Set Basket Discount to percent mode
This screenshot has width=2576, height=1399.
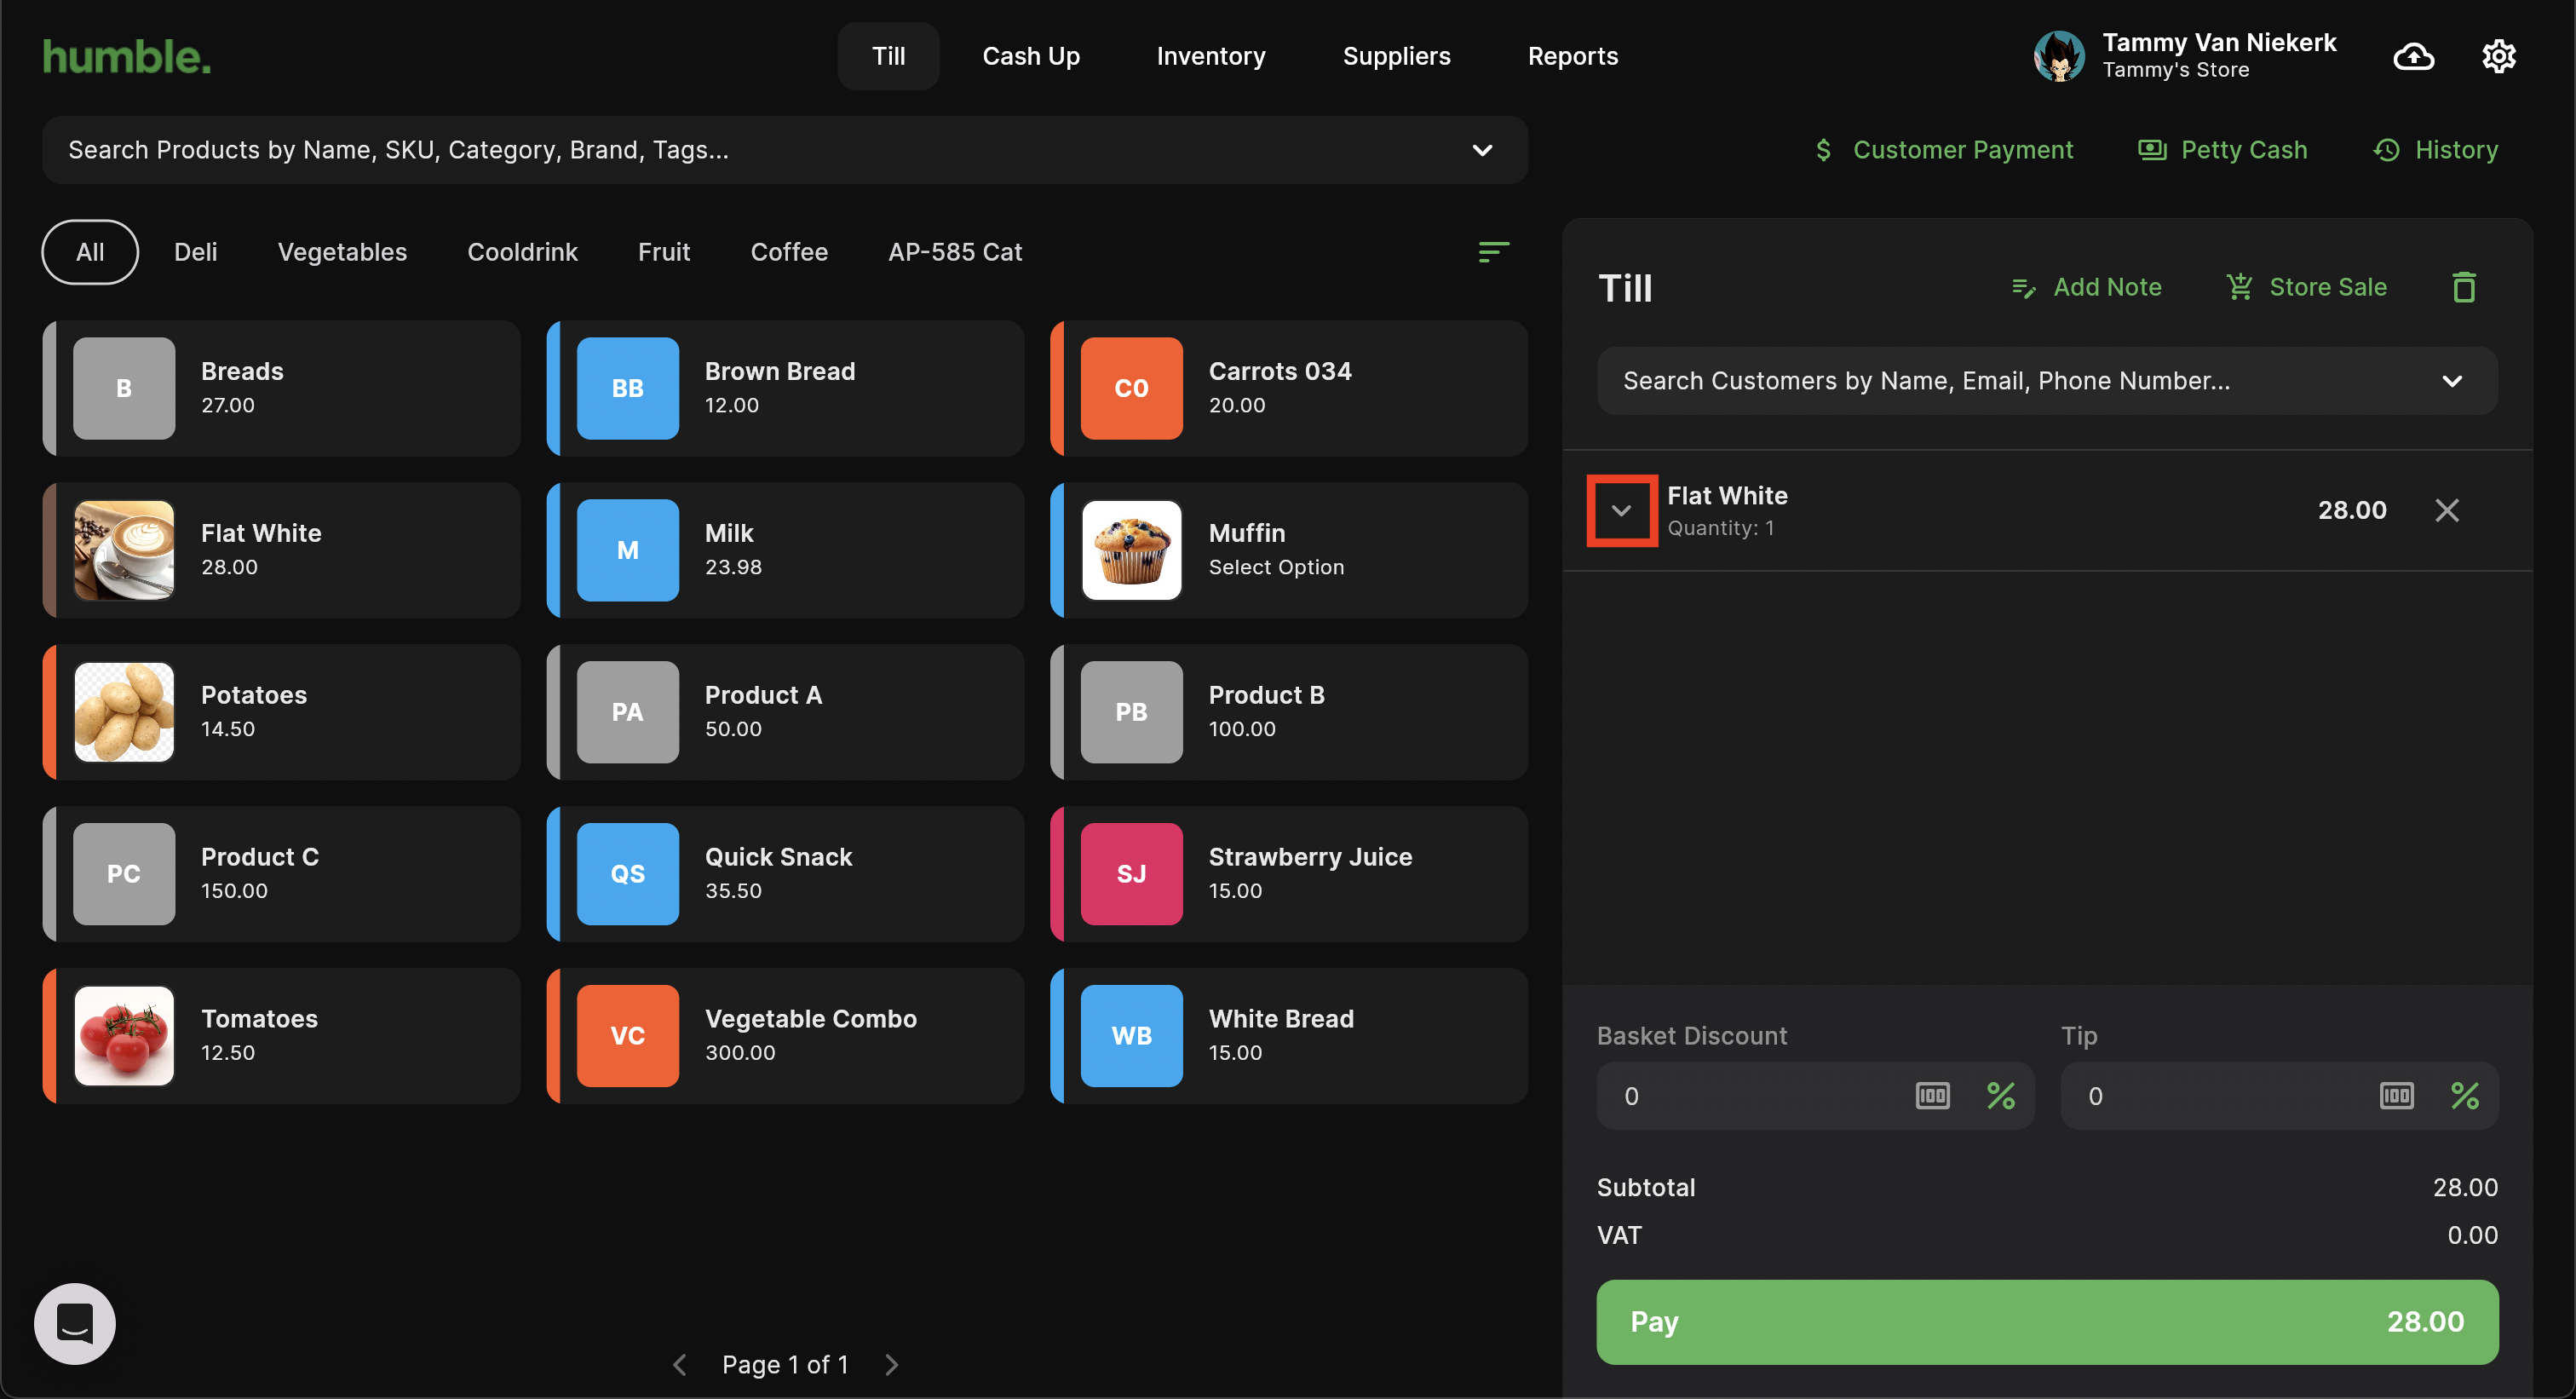point(2000,1095)
